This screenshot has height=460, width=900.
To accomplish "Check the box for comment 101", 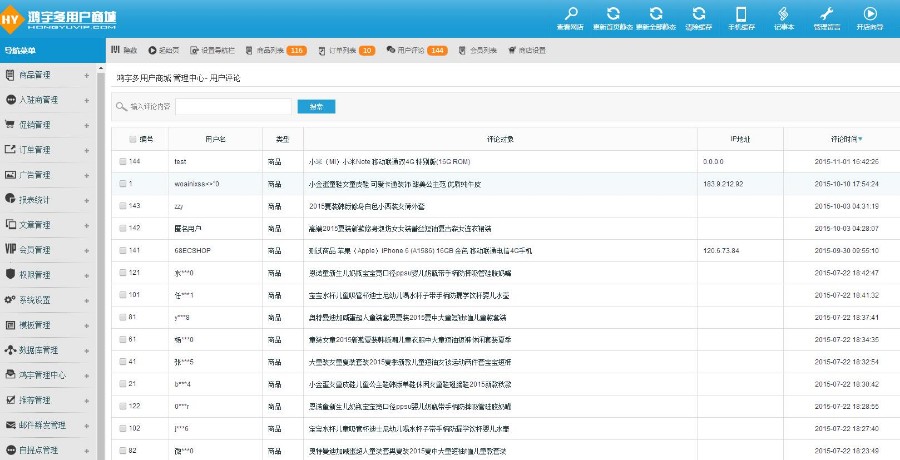I will [x=122, y=295].
